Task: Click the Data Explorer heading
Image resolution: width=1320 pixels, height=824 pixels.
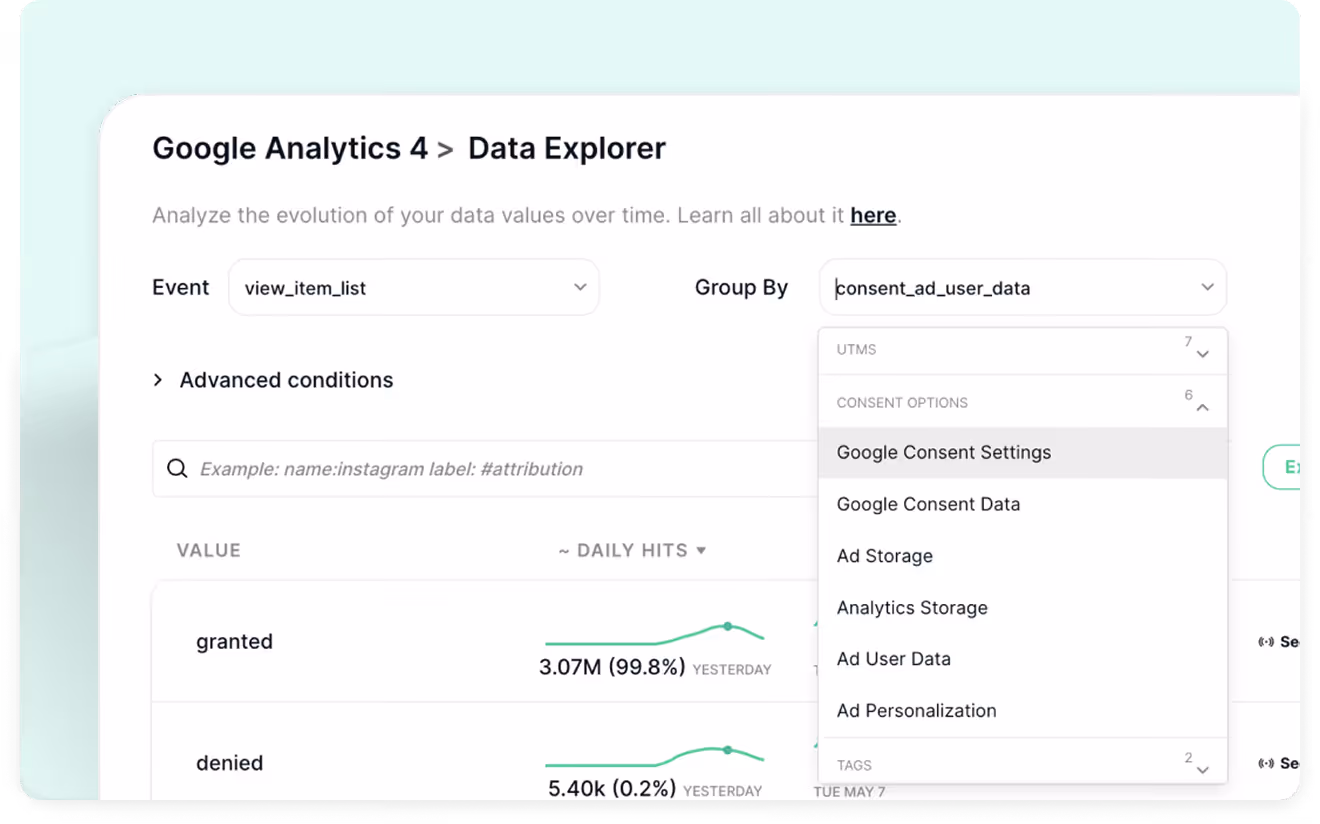Action: pyautogui.click(x=567, y=149)
